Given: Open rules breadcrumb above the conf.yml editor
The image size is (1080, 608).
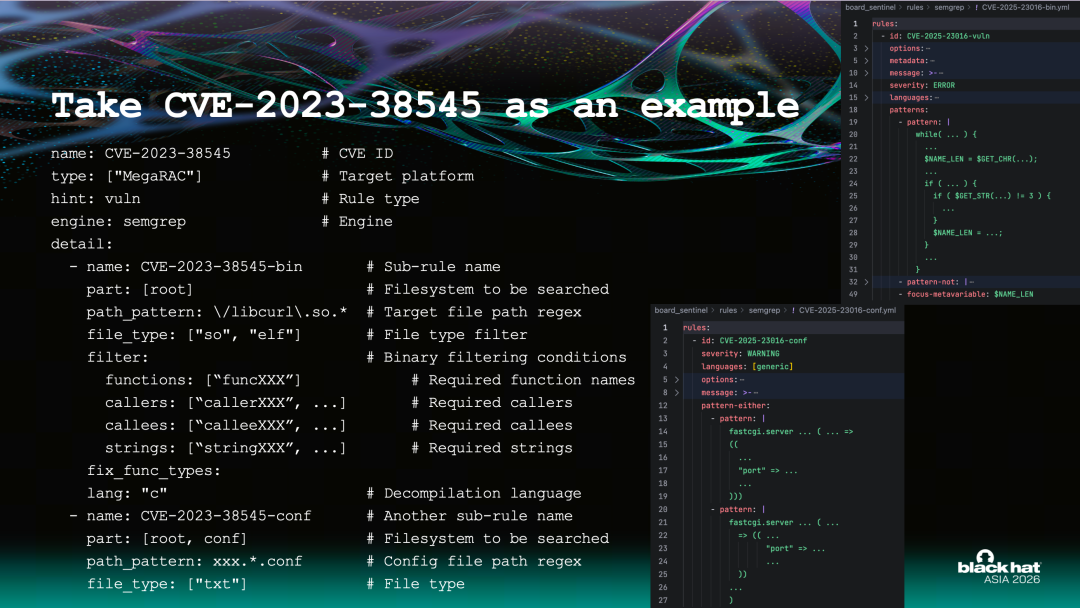Looking at the screenshot, I should pos(728,311).
